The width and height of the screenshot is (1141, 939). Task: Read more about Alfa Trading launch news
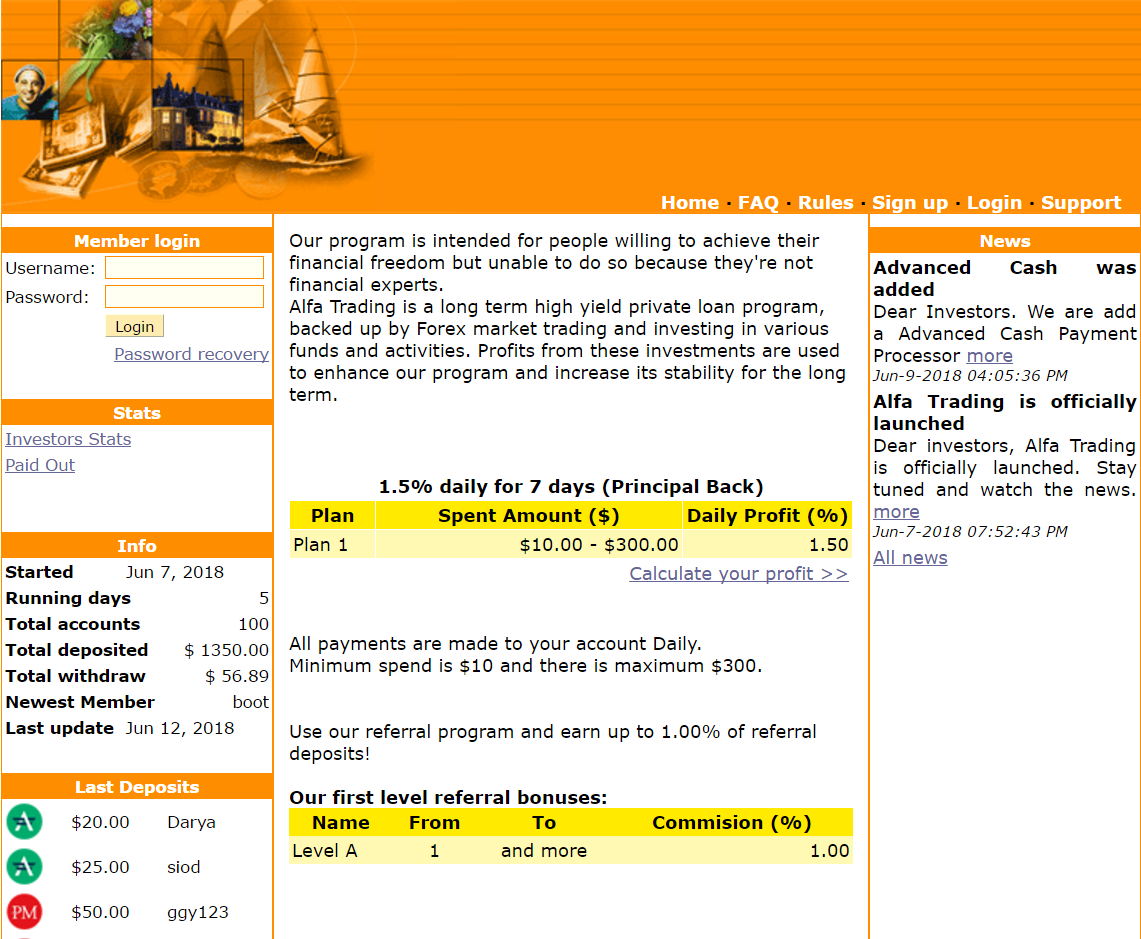click(896, 512)
